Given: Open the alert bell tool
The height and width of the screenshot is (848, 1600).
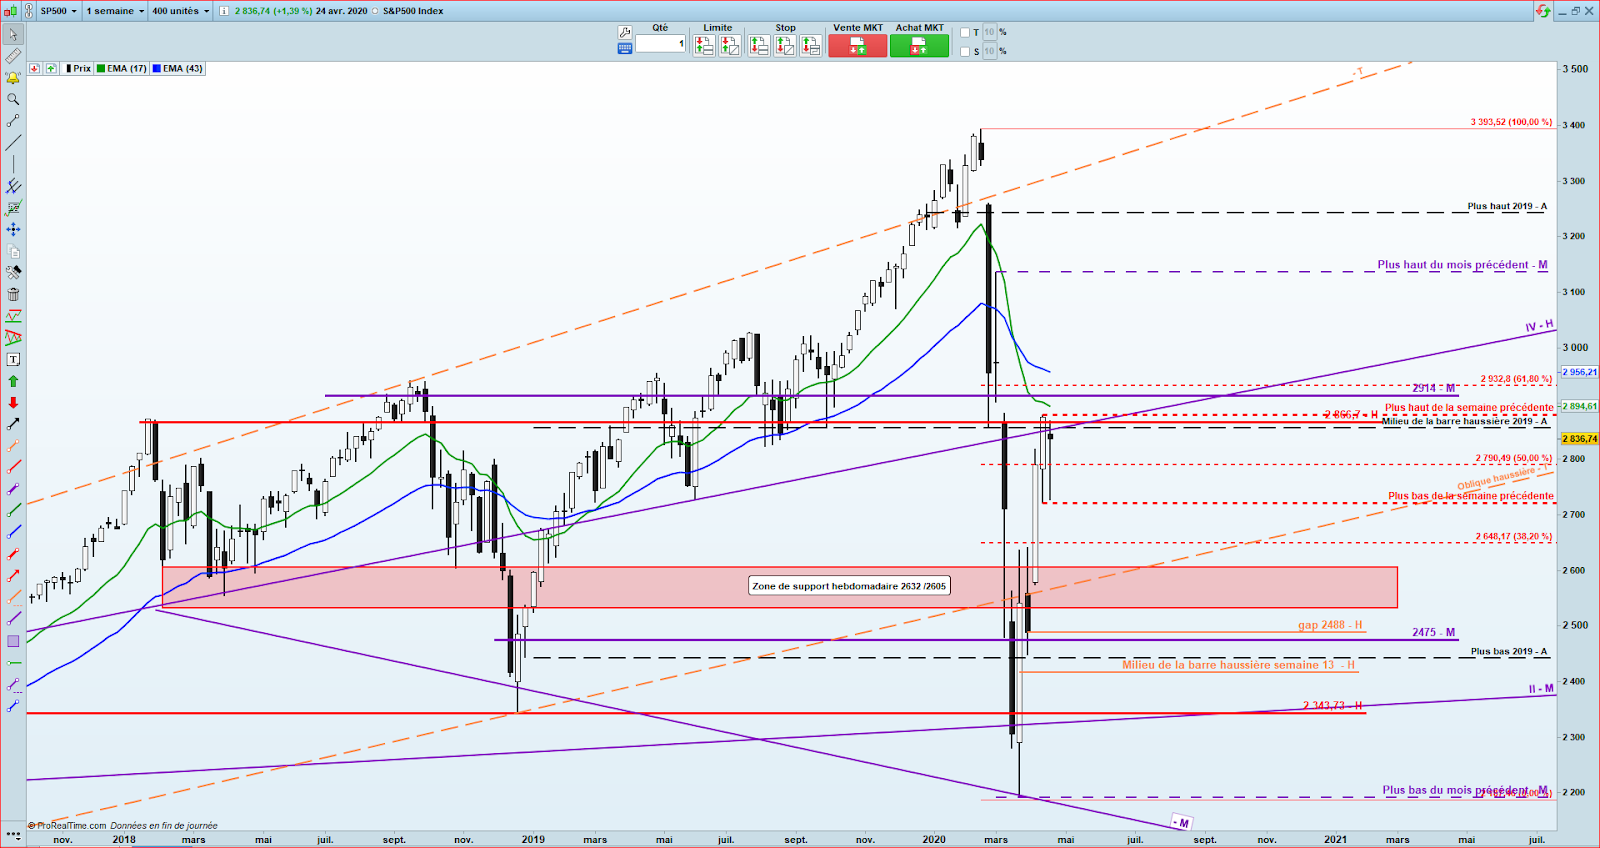Looking at the screenshot, I should coord(13,78).
